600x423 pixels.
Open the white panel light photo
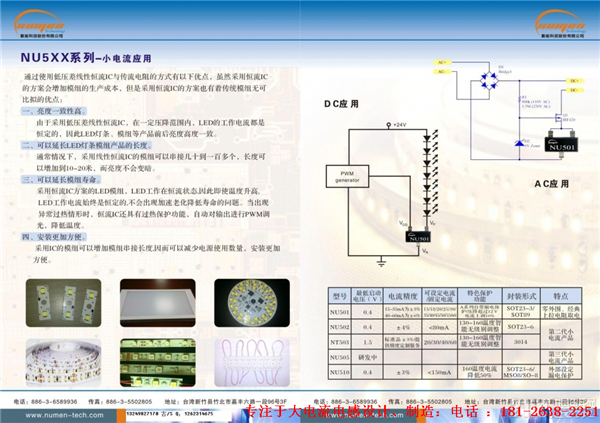pos(158,303)
